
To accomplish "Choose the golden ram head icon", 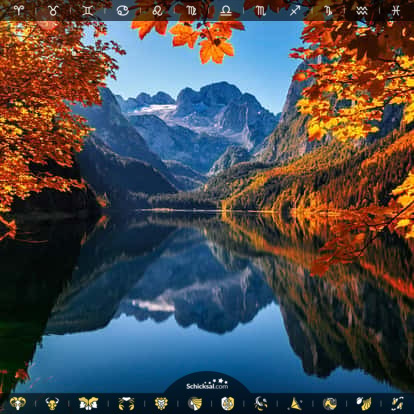I will tap(17, 403).
